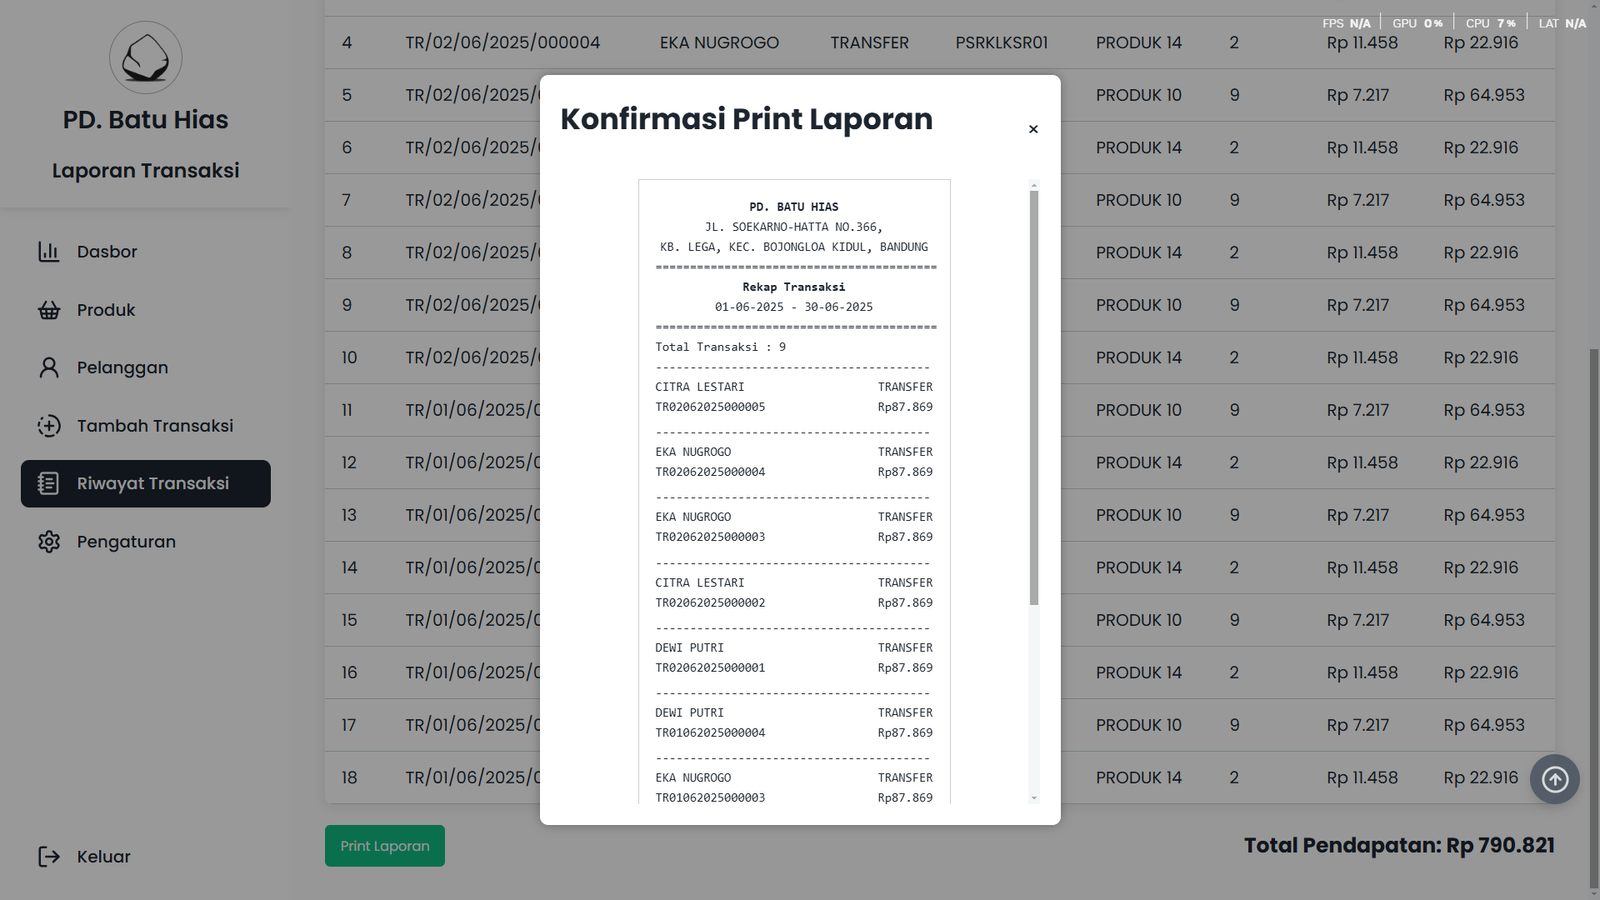Select the Tambah Transaksi menu label
The height and width of the screenshot is (900, 1600).
click(x=155, y=426)
